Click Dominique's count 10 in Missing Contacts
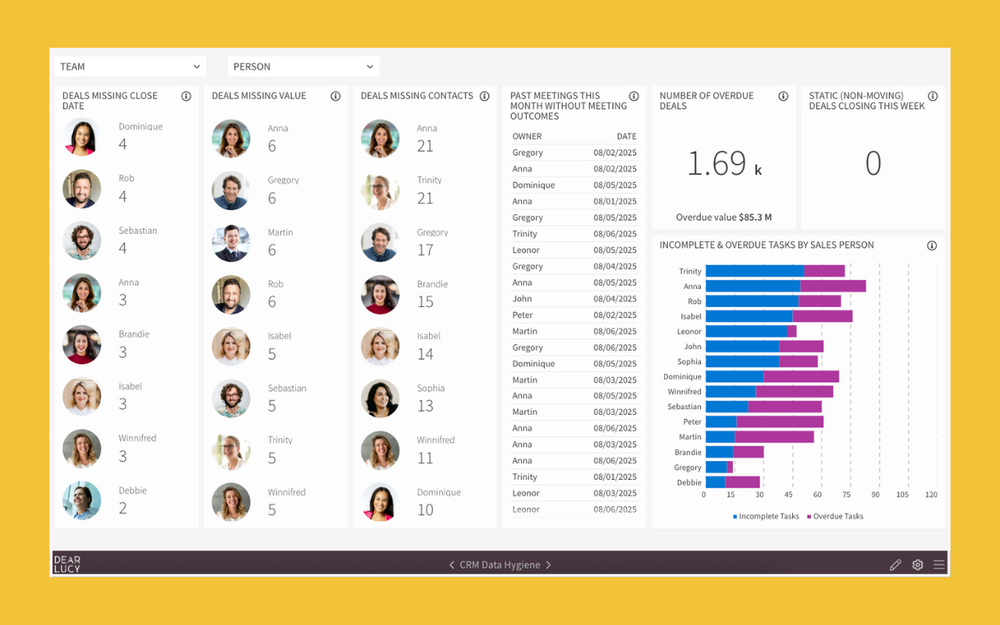 pyautogui.click(x=425, y=510)
